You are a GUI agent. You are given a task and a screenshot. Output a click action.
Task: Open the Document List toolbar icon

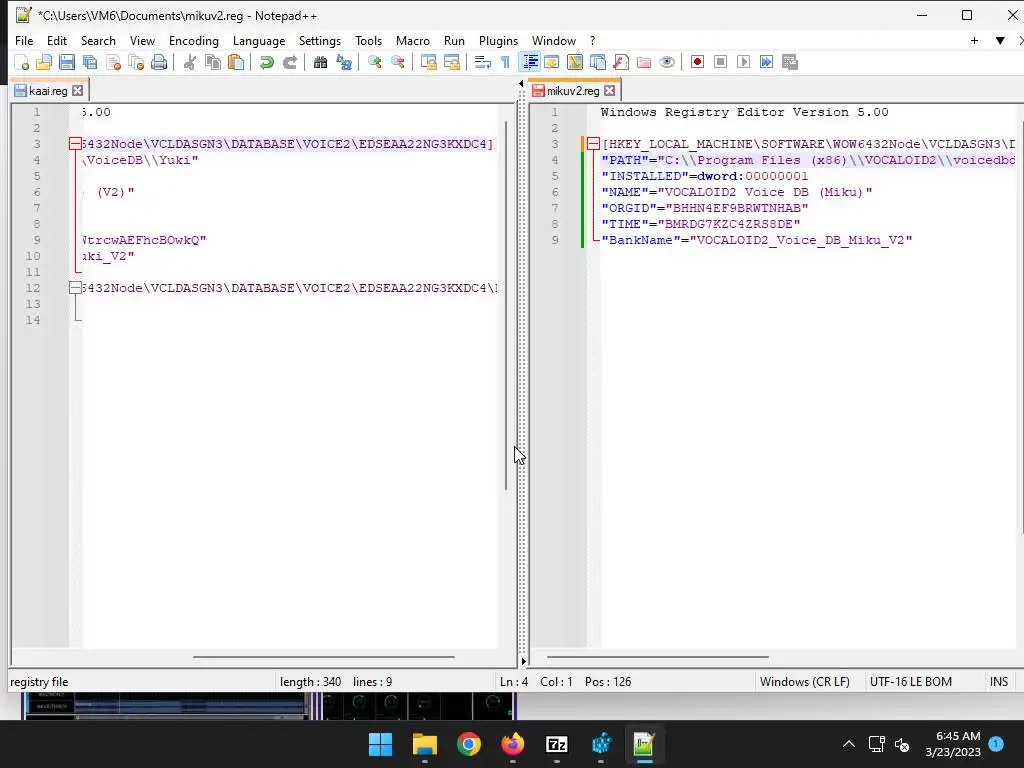pos(598,62)
